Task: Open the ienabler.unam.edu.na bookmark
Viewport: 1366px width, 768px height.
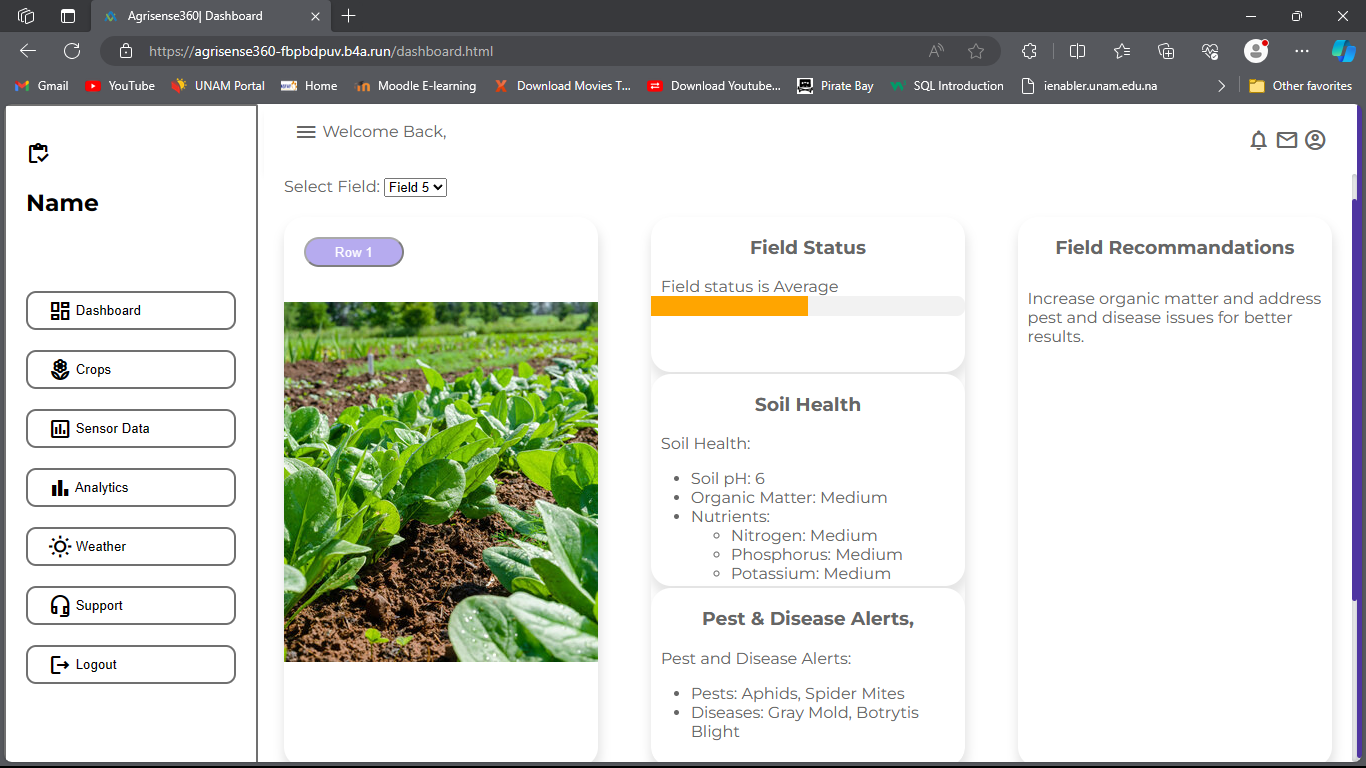Action: click(1089, 86)
